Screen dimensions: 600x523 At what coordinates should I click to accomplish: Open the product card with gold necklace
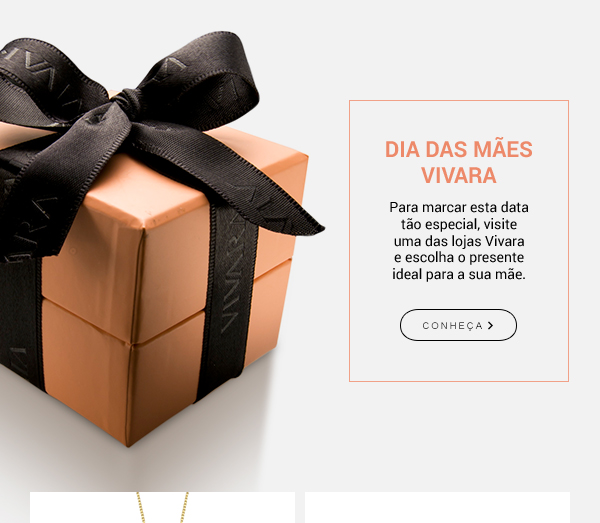[162, 507]
